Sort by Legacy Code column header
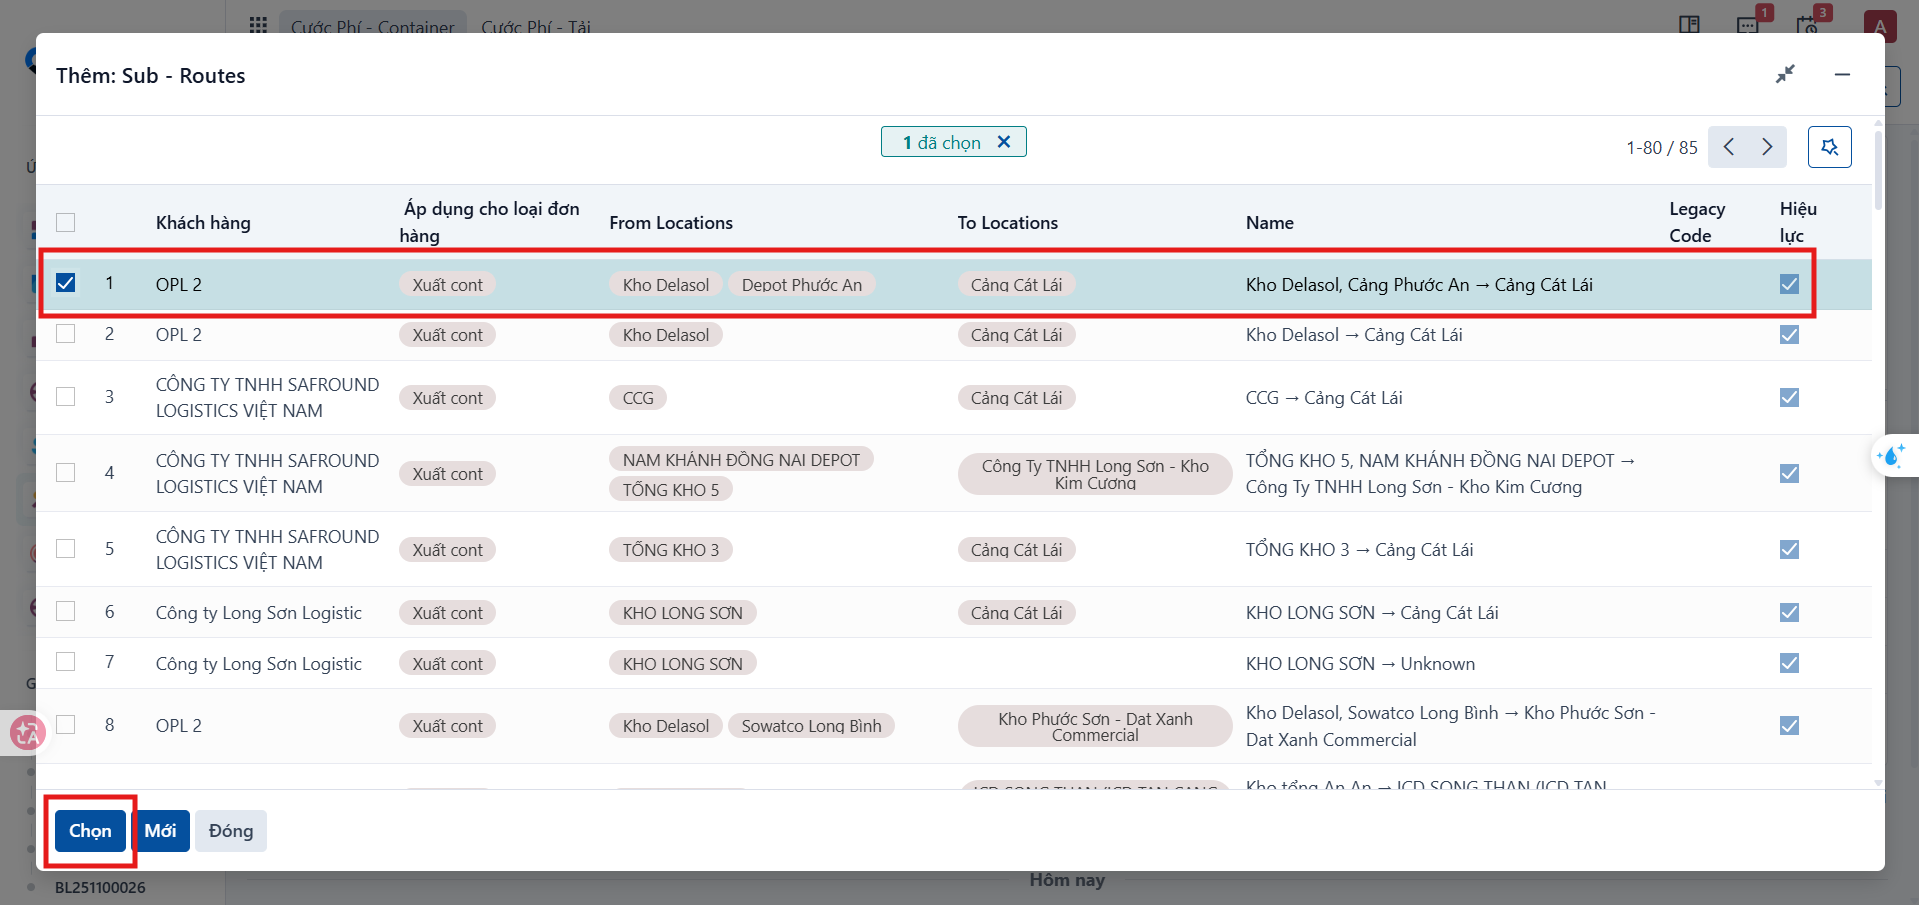Screen dimensions: 1919x905 point(1697,222)
